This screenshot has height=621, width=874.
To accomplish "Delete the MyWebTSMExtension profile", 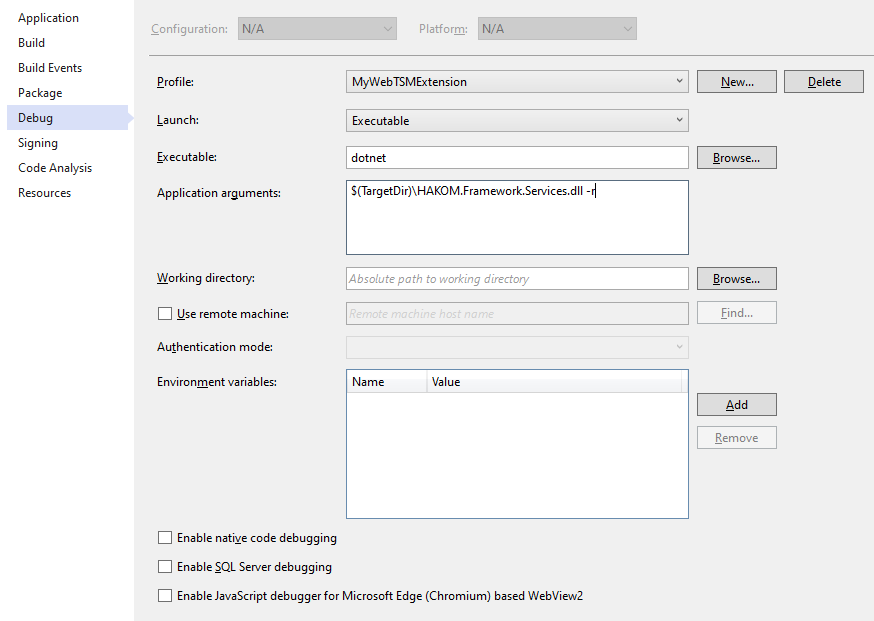I will click(x=824, y=82).
